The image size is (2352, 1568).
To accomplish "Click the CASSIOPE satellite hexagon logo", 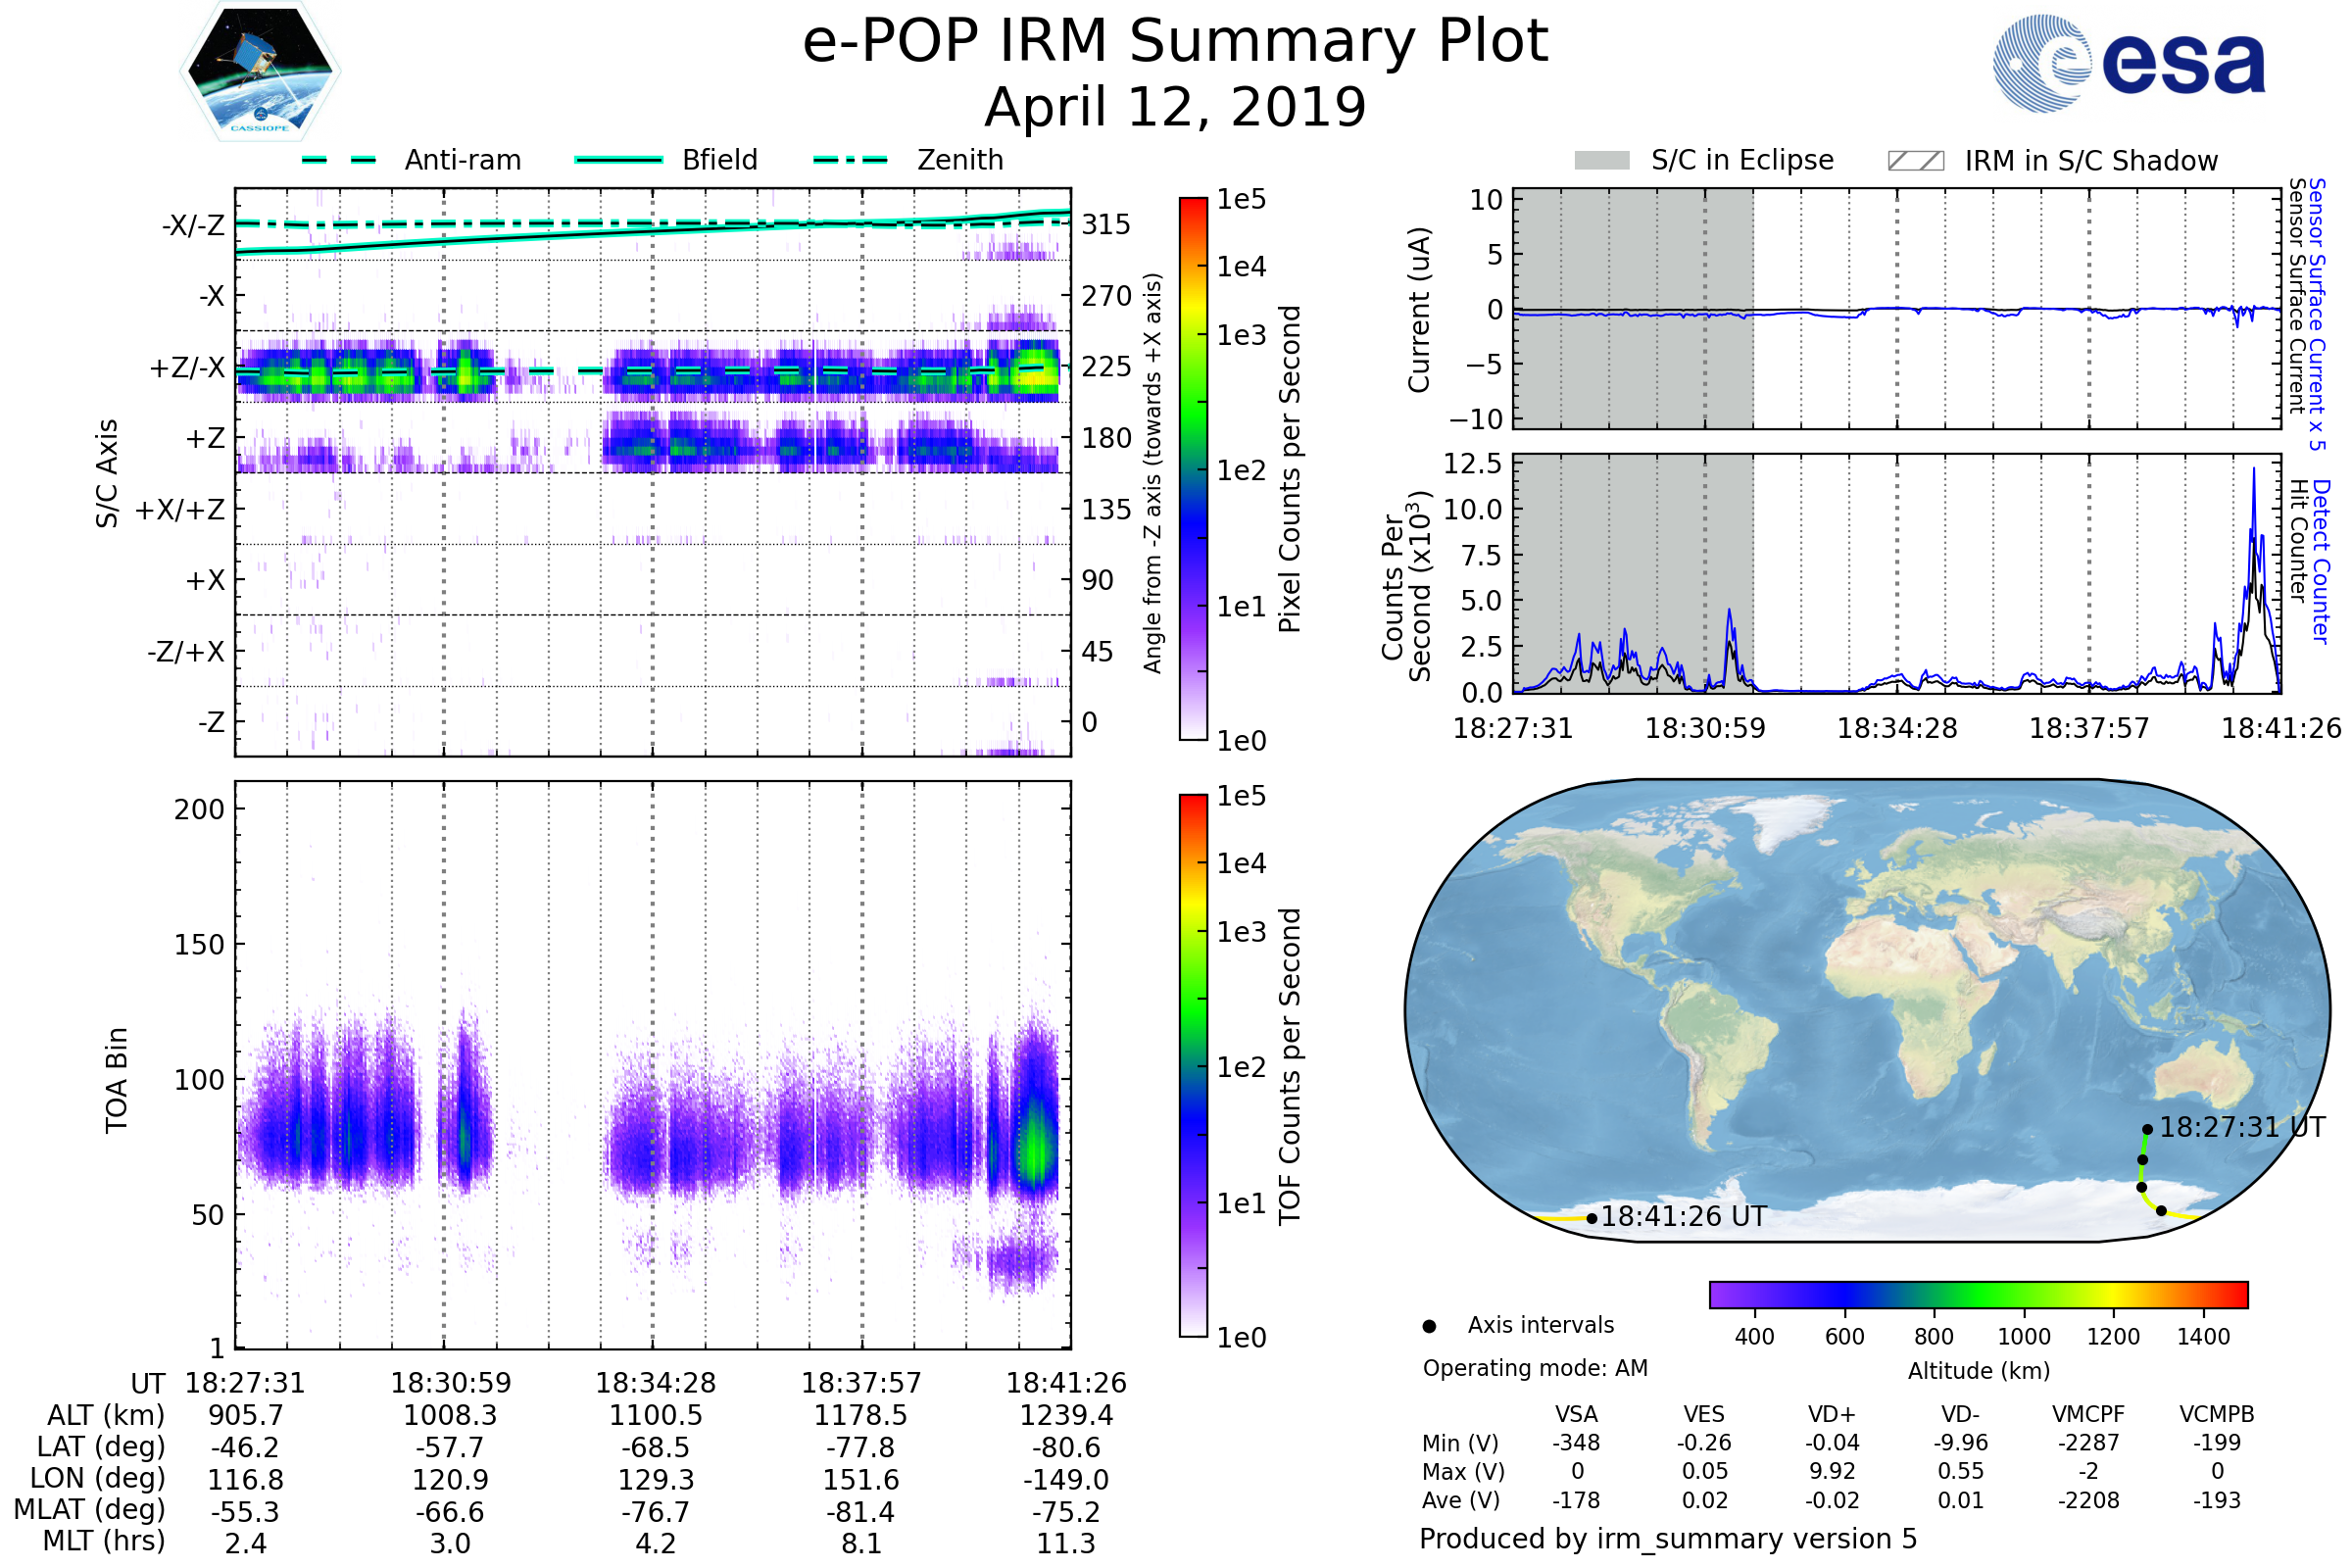I will coord(260,72).
